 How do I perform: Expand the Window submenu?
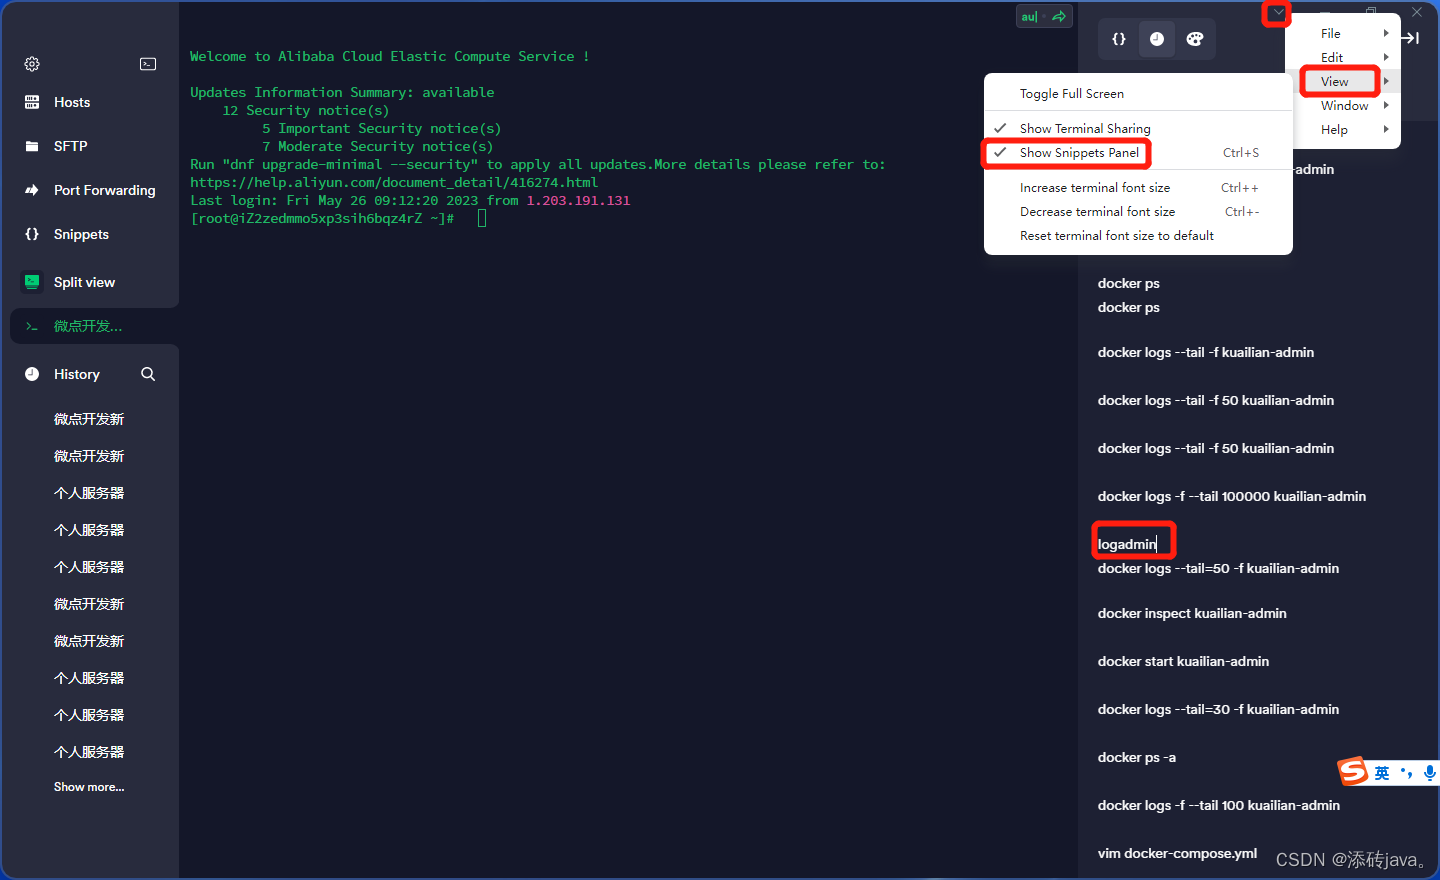1343,105
